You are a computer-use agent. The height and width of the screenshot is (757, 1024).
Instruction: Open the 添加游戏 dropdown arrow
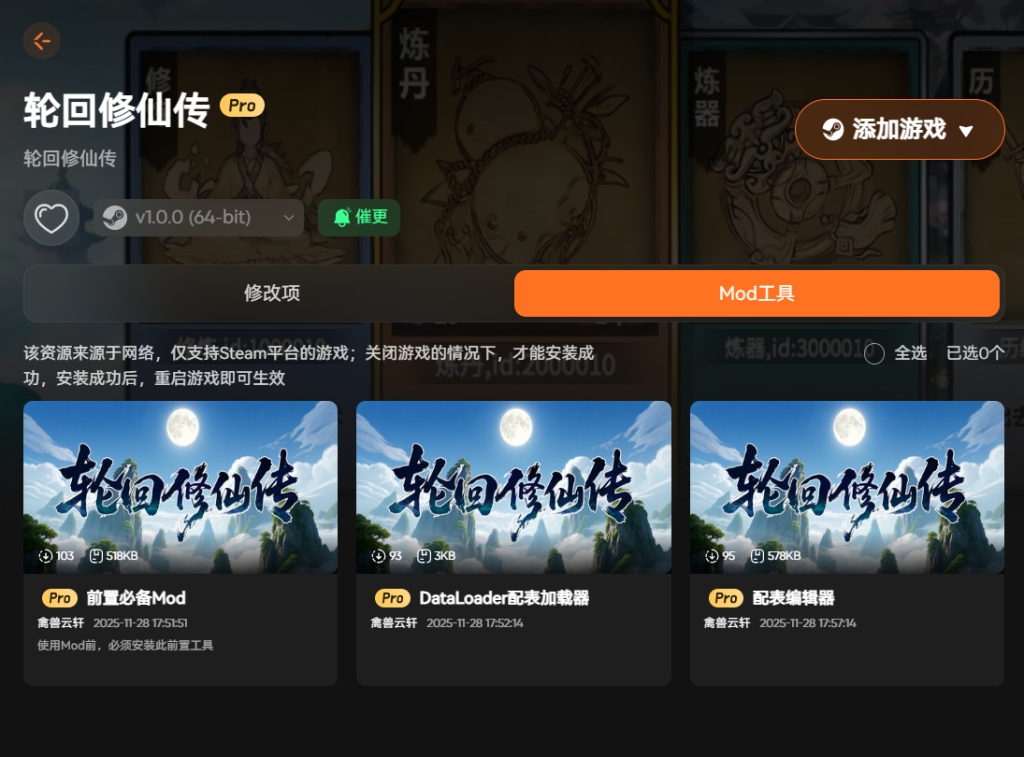(x=966, y=131)
